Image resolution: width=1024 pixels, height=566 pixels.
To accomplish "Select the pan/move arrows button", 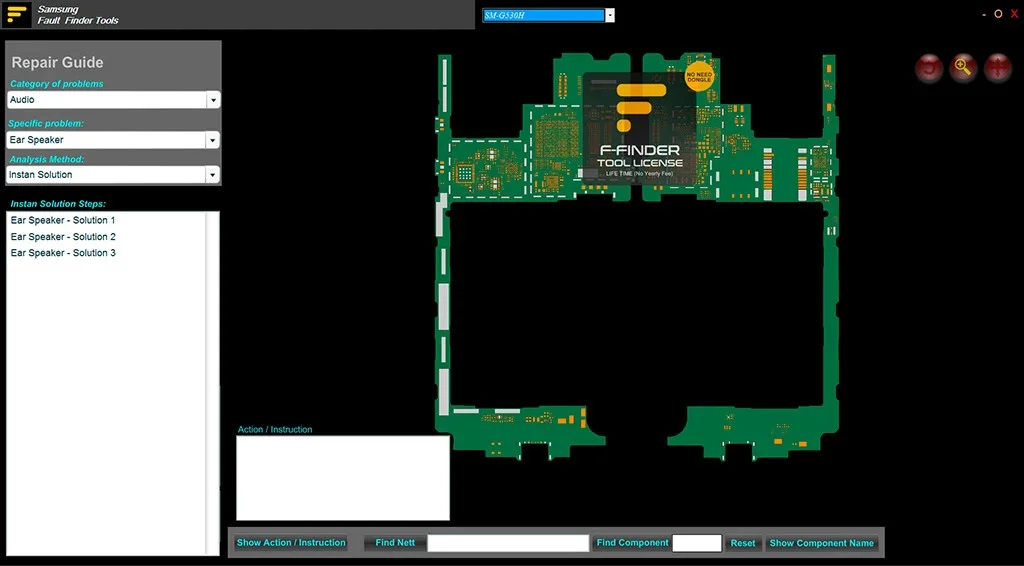I will click(998, 68).
